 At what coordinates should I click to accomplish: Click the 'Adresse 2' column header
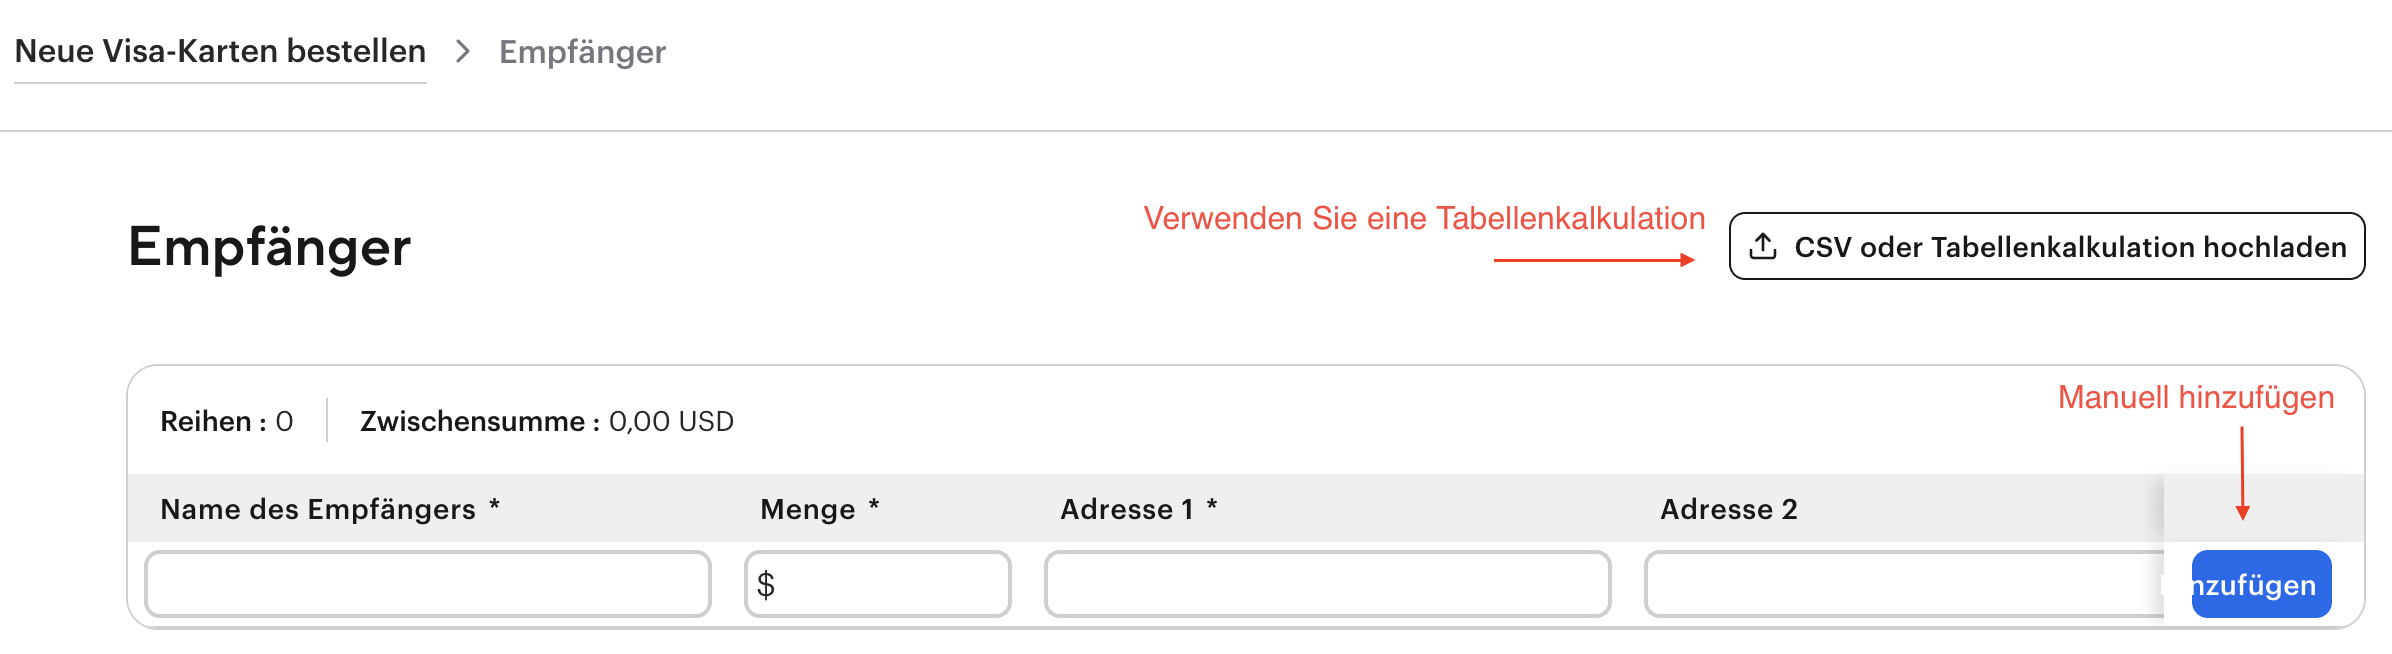(1728, 509)
